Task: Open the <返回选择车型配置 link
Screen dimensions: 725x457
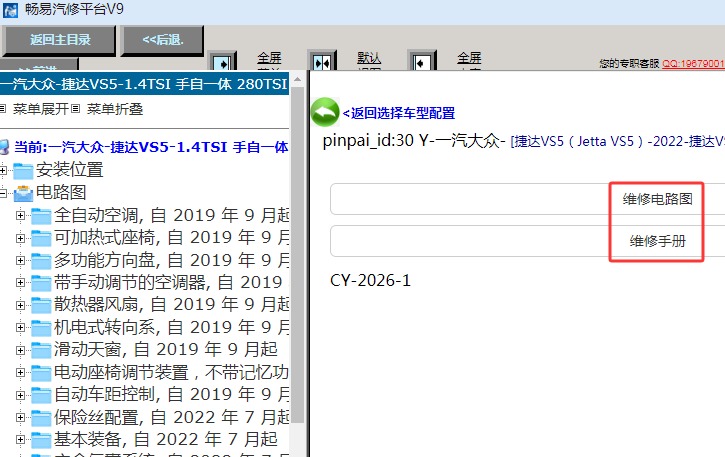Action: click(x=399, y=113)
